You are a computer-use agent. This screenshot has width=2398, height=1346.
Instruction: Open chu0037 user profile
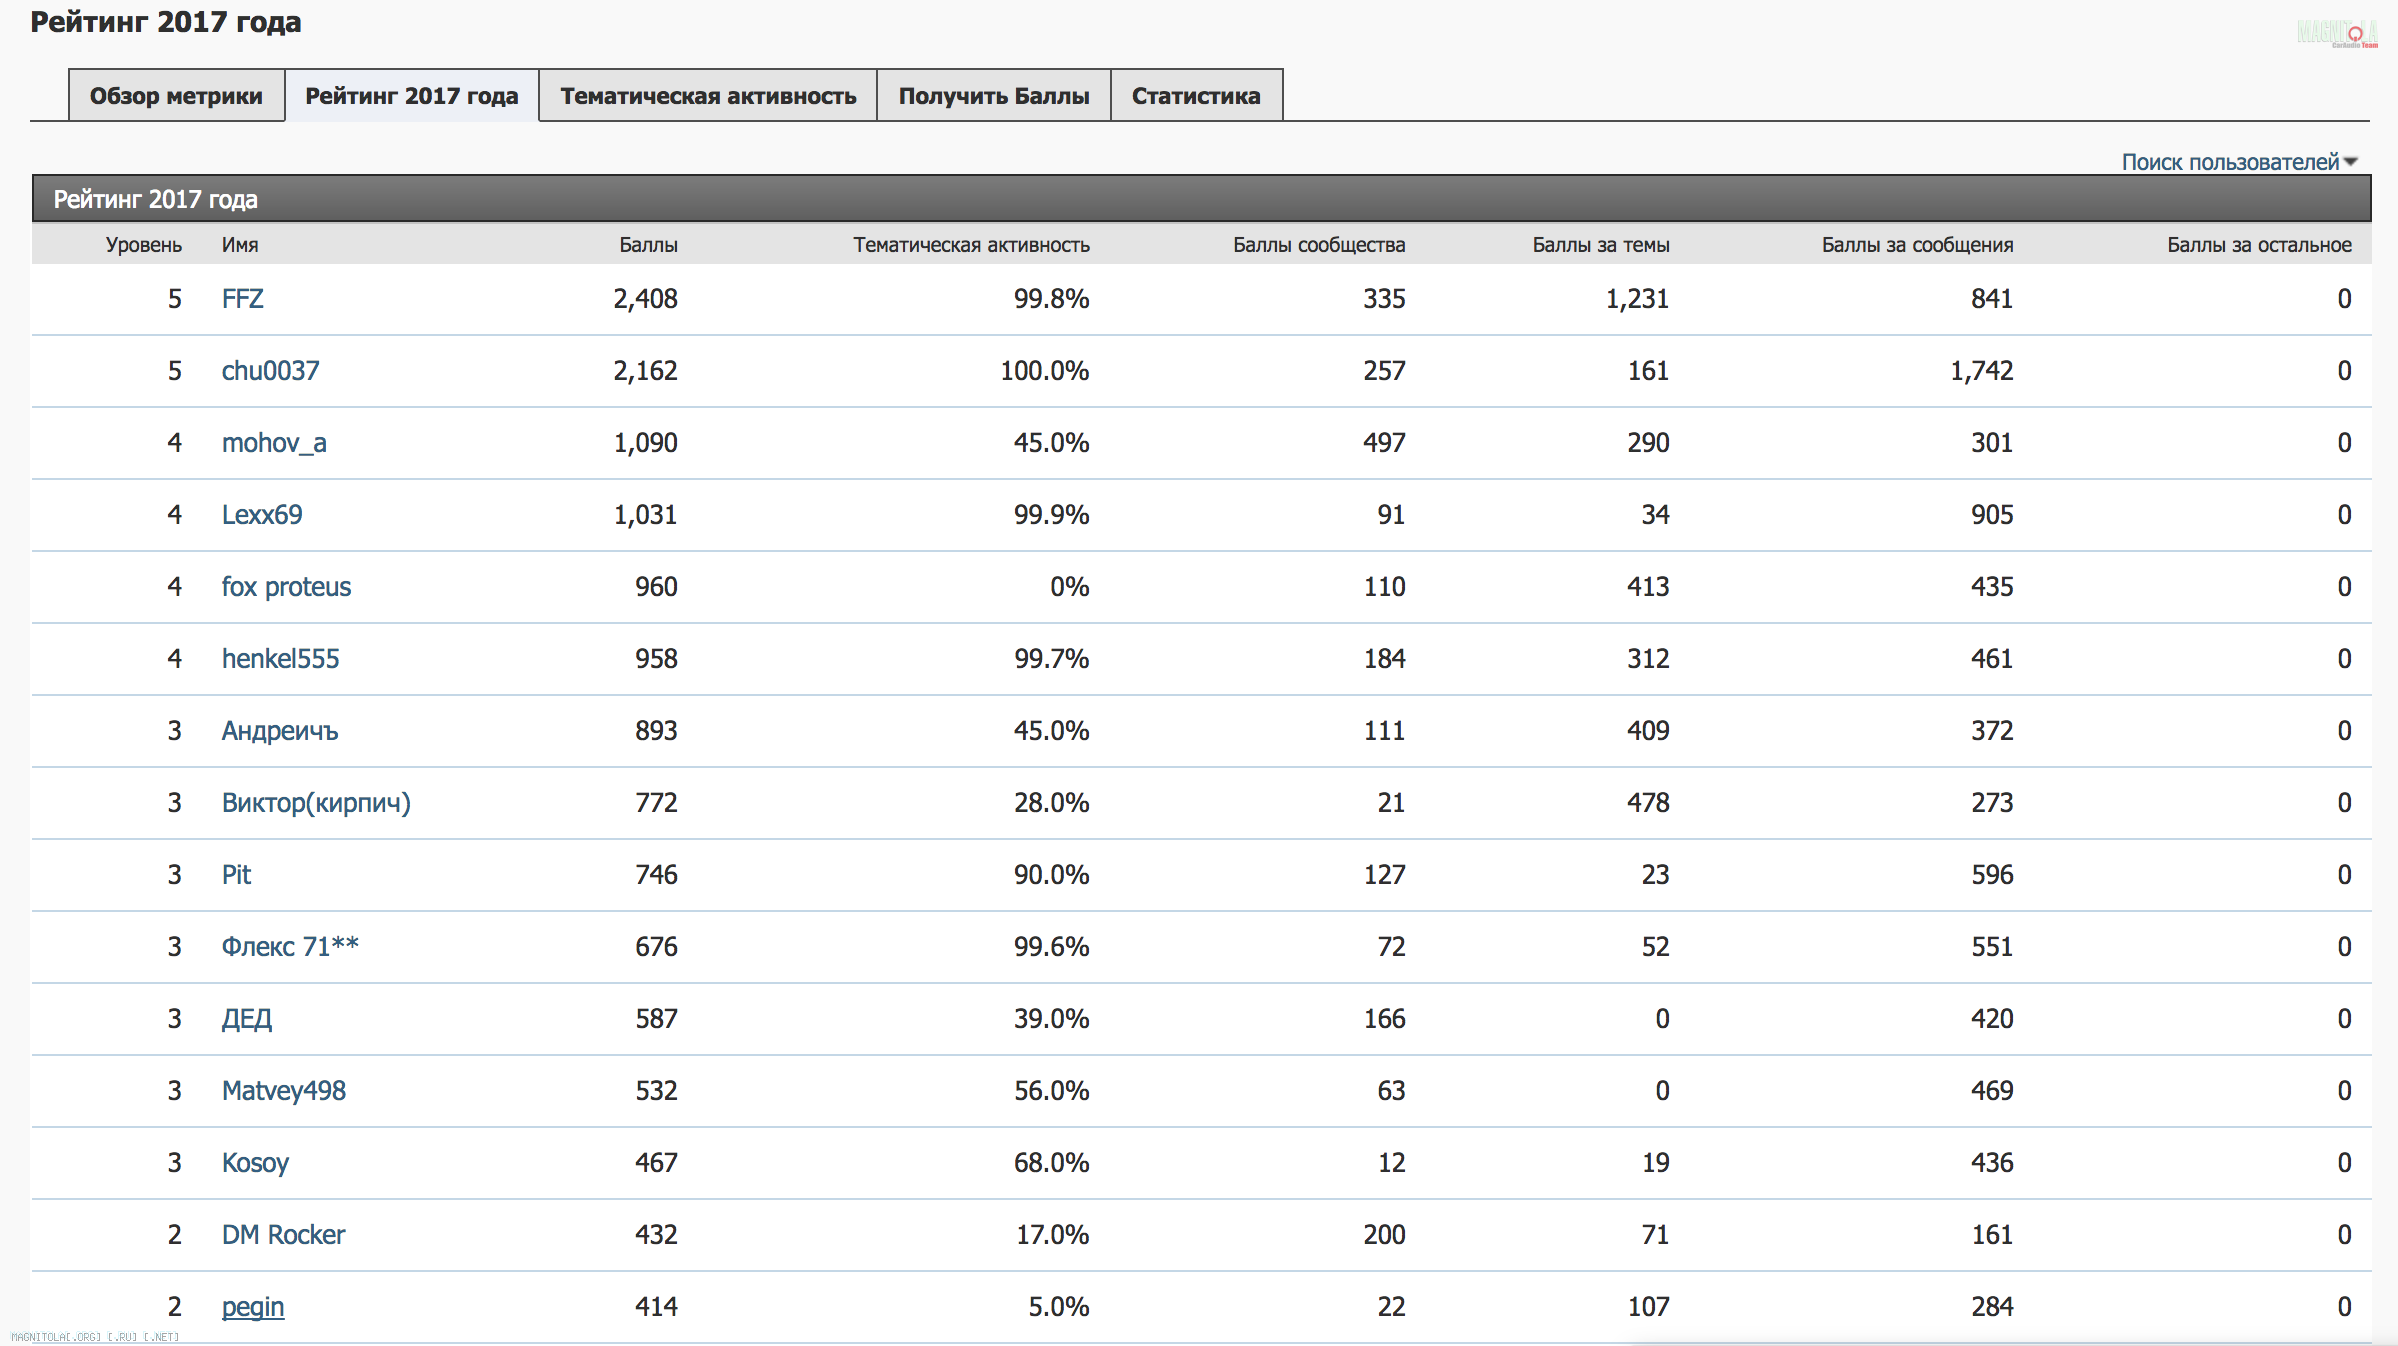(270, 371)
